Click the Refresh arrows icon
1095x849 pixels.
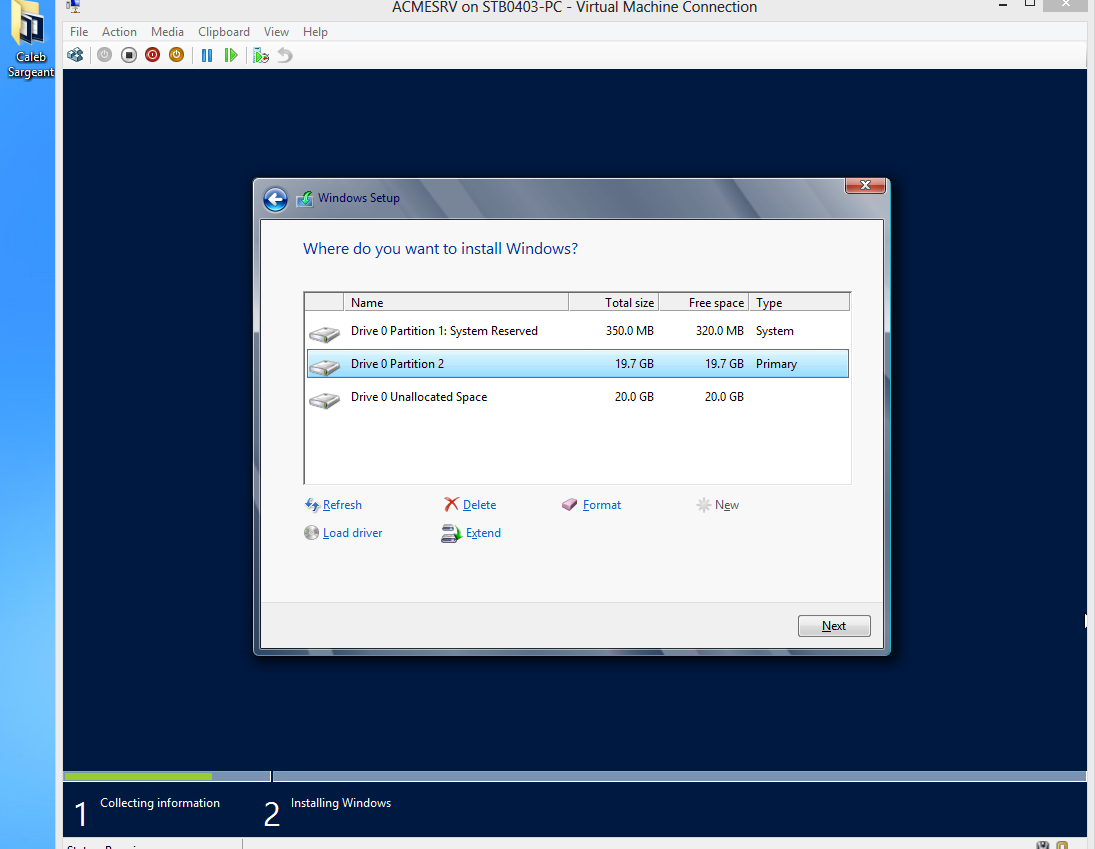pyautogui.click(x=311, y=505)
